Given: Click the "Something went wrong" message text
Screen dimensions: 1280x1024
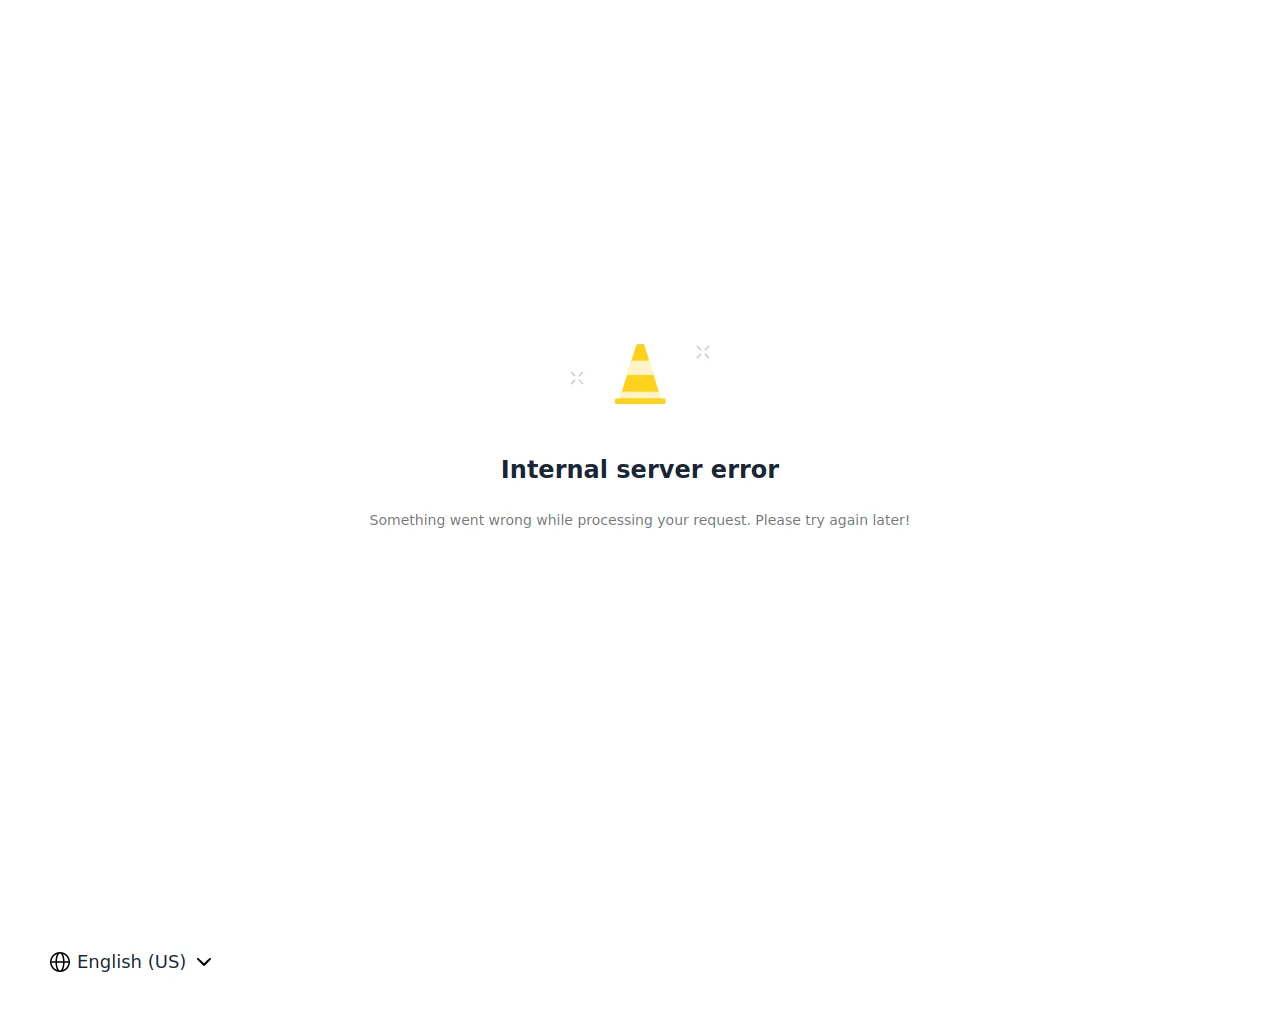Looking at the screenshot, I should click(640, 520).
